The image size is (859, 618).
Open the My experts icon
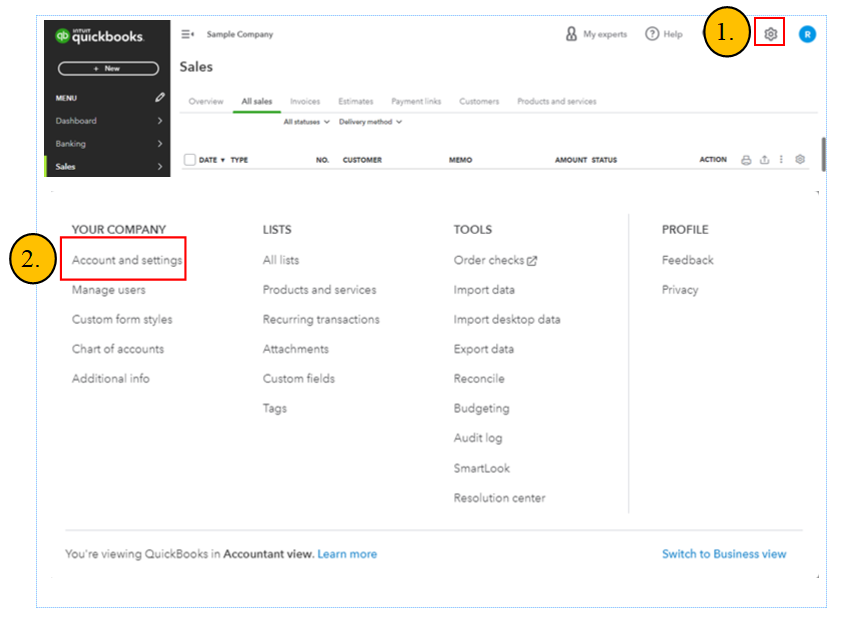tap(572, 34)
